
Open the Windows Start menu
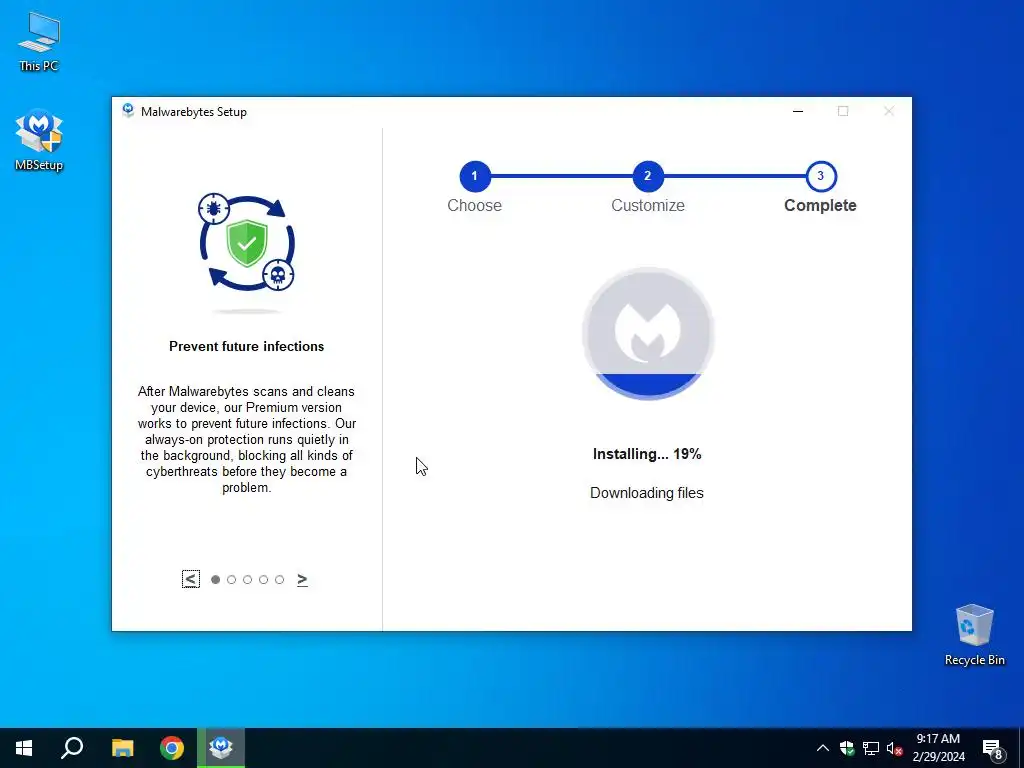click(24, 748)
